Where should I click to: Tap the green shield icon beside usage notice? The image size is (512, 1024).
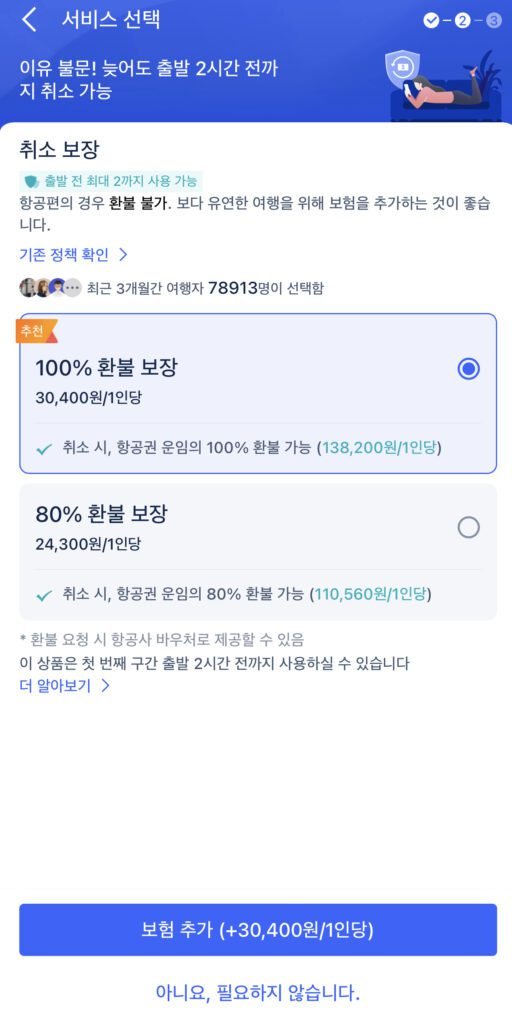click(x=32, y=181)
